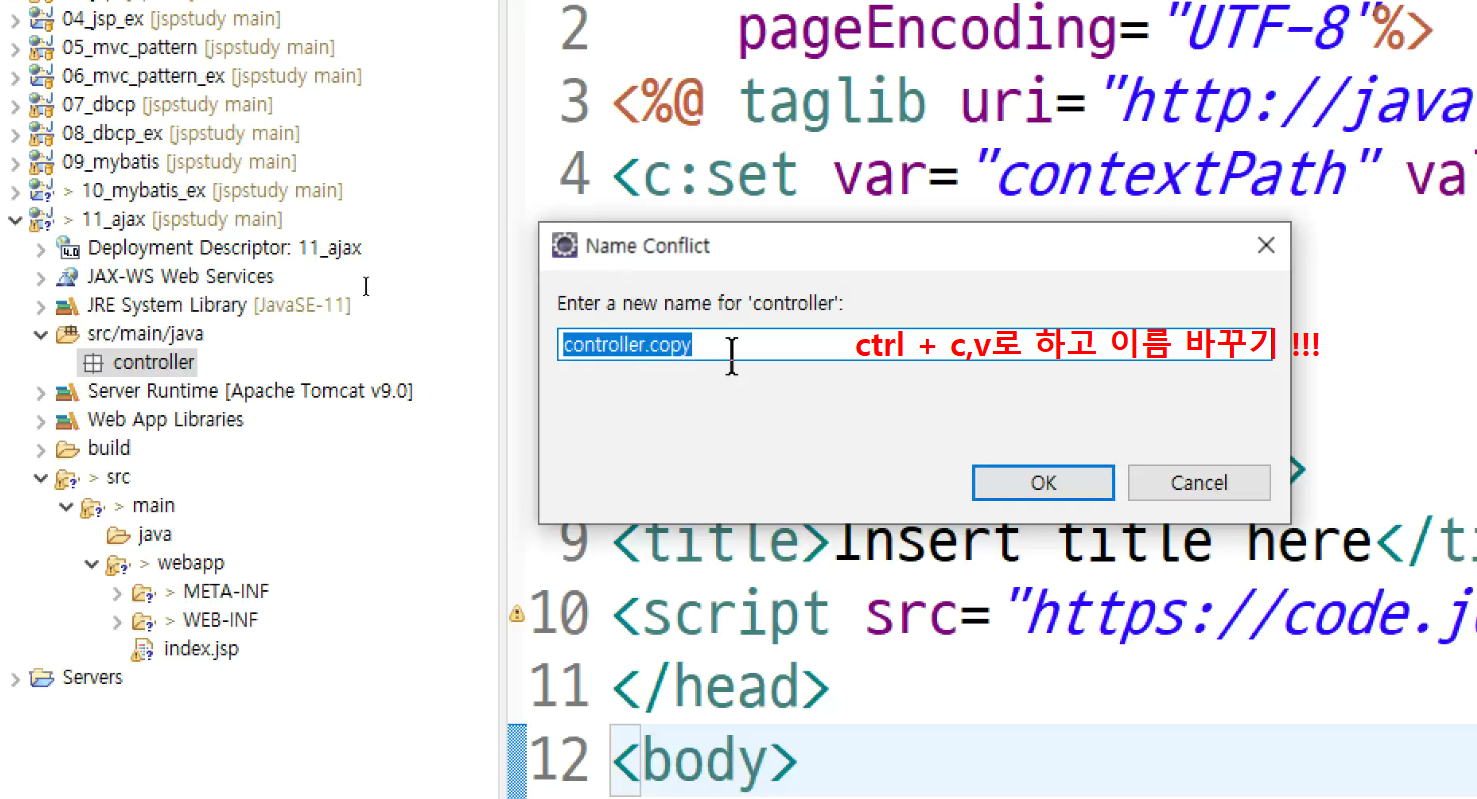Click the 07_dbcp project icon
The image size is (1477, 799).
41,105
